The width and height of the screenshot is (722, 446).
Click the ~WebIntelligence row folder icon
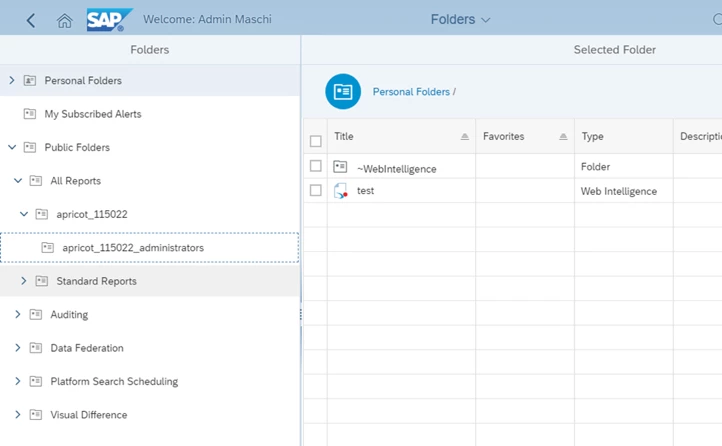pos(340,166)
